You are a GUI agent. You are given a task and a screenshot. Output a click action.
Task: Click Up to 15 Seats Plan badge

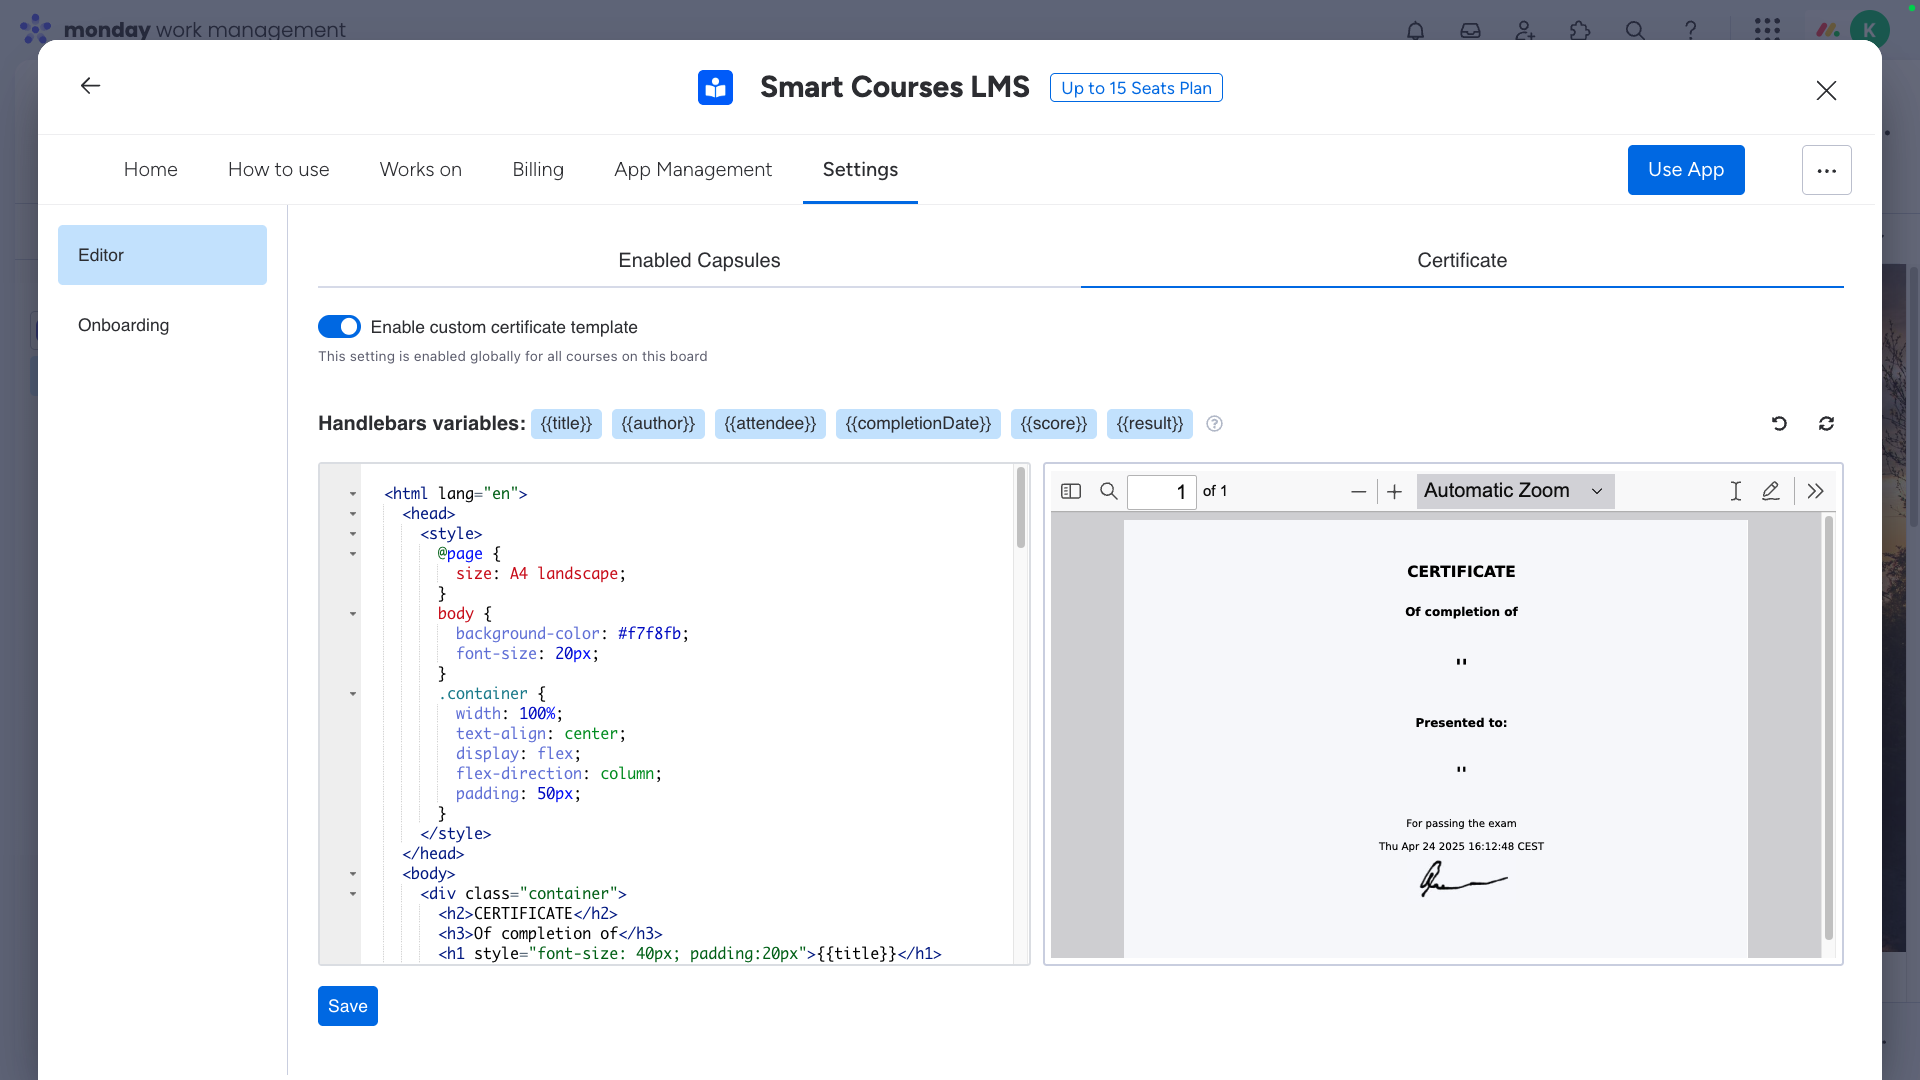[x=1136, y=88]
